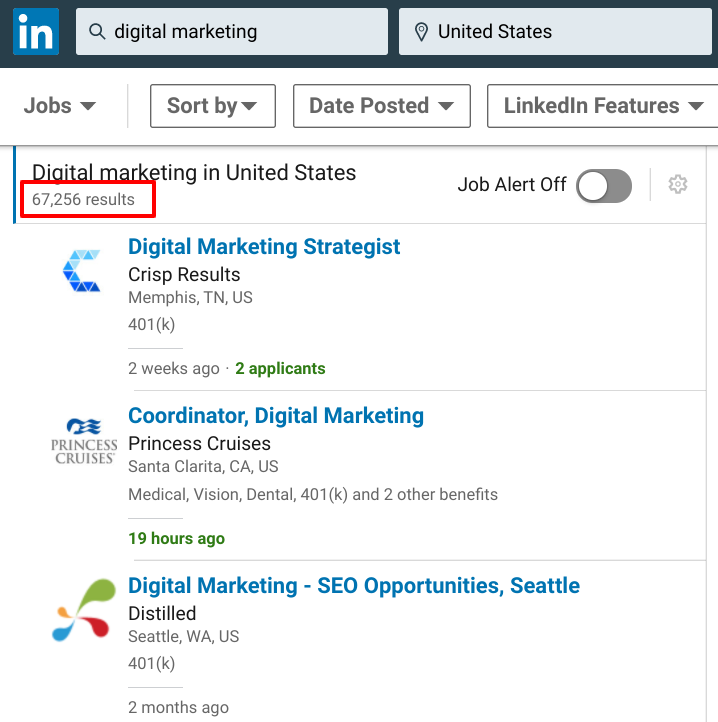The image size is (718, 722).
Task: Open the Date Posted filter
Action: pyautogui.click(x=381, y=106)
